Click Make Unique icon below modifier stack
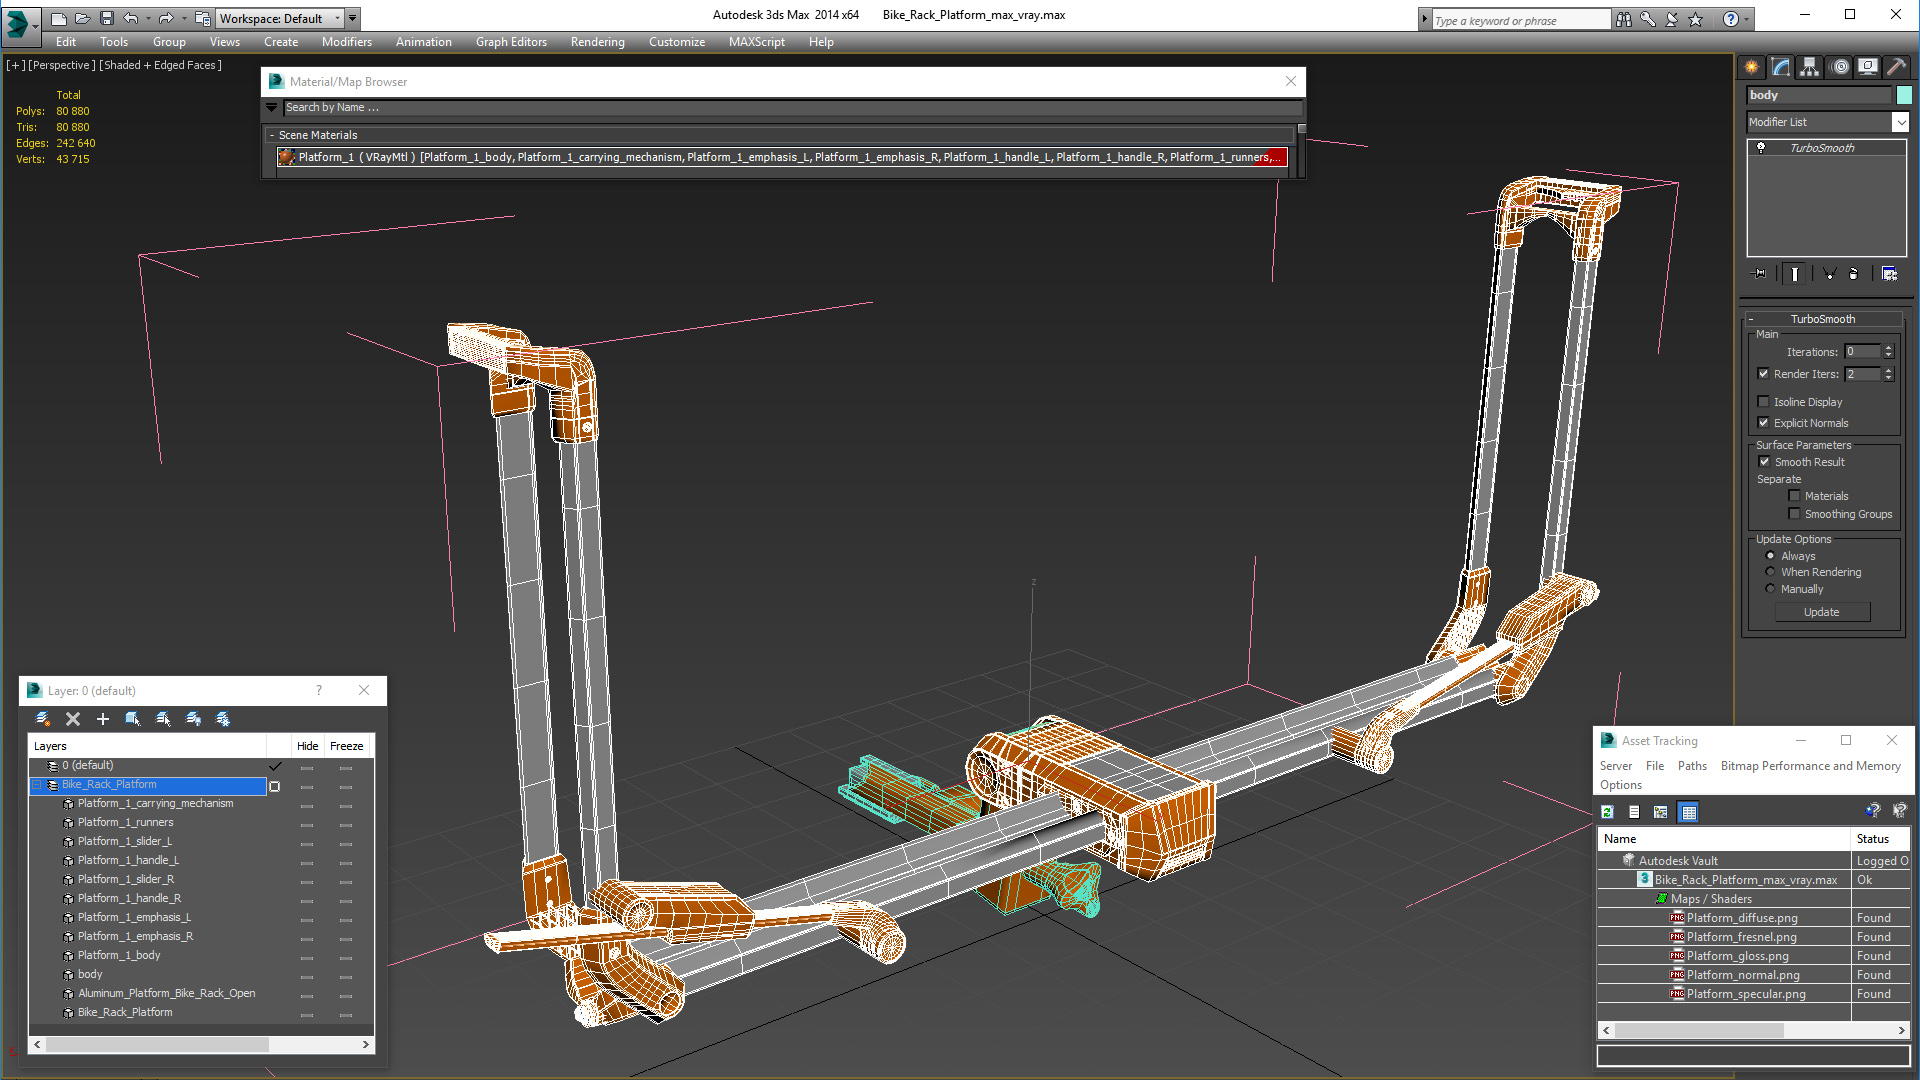The height and width of the screenshot is (1080, 1920). pos(1829,274)
